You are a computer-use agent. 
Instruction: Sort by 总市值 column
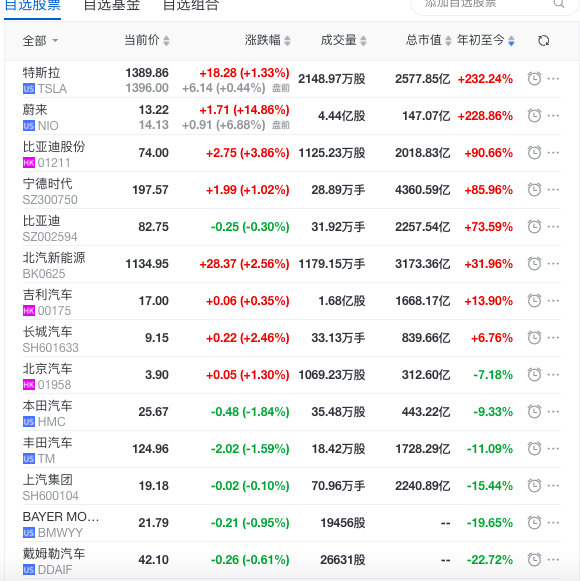428,40
